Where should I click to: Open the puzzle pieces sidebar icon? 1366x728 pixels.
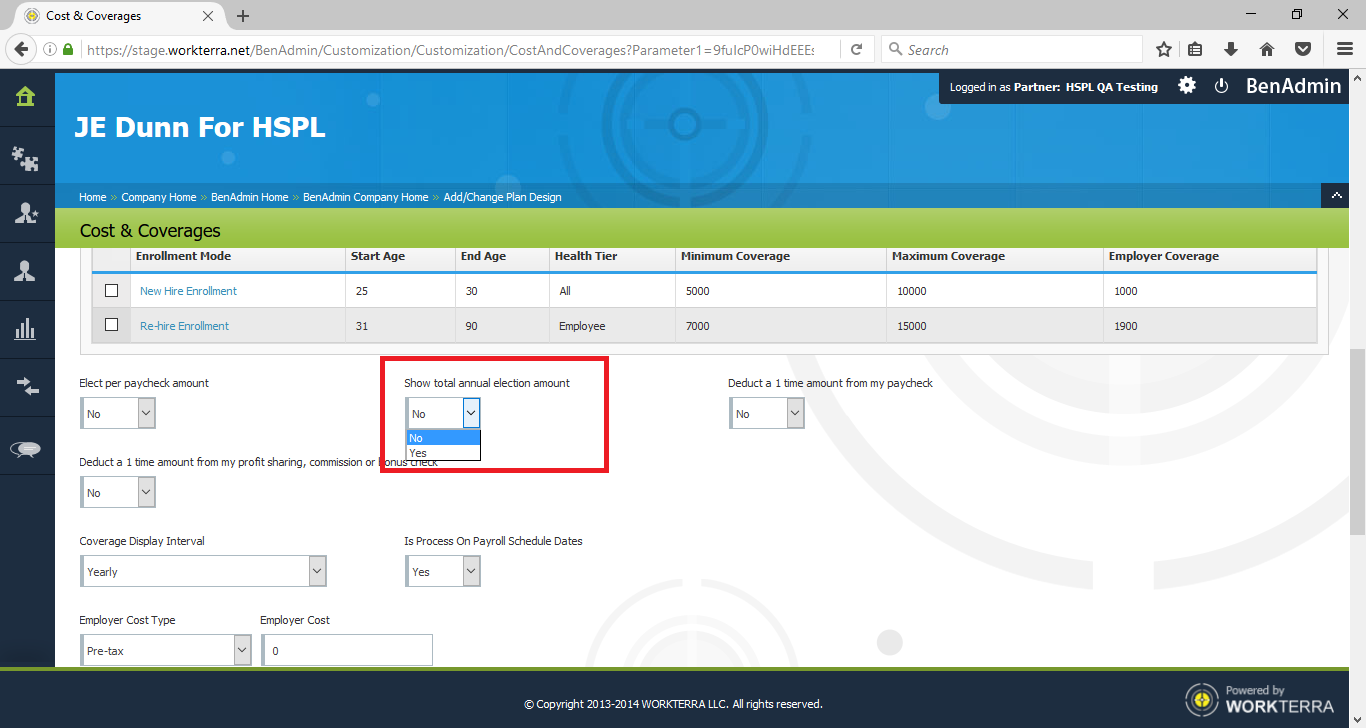(x=26, y=156)
